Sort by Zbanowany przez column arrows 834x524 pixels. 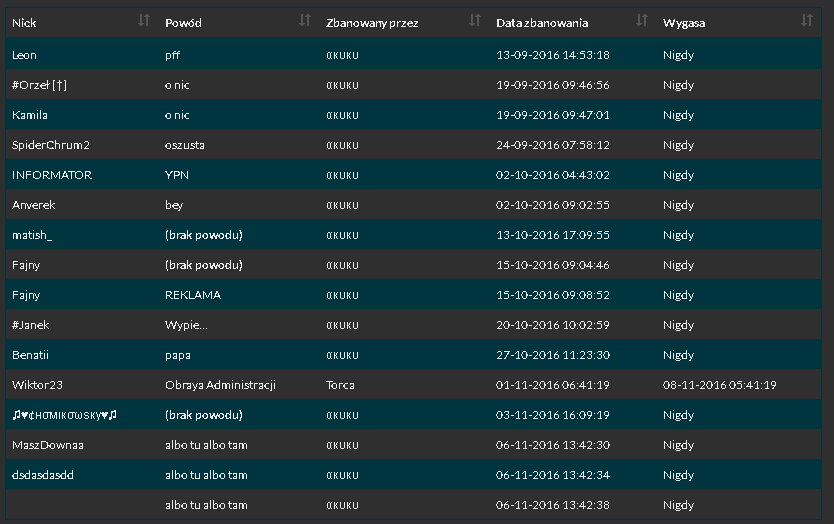click(x=475, y=21)
